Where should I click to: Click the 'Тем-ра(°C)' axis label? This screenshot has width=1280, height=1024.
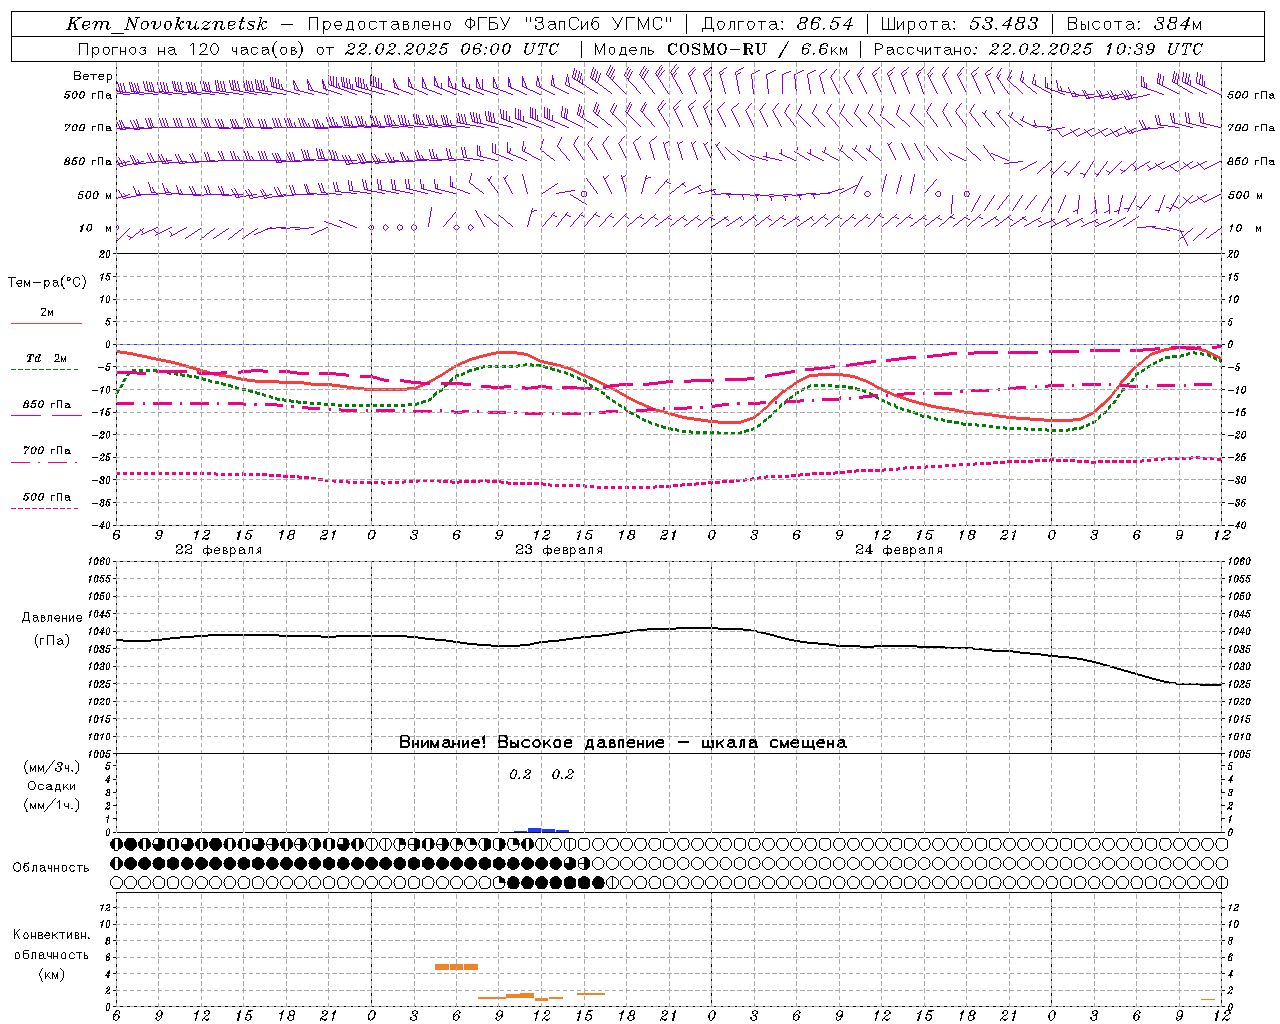(47, 283)
